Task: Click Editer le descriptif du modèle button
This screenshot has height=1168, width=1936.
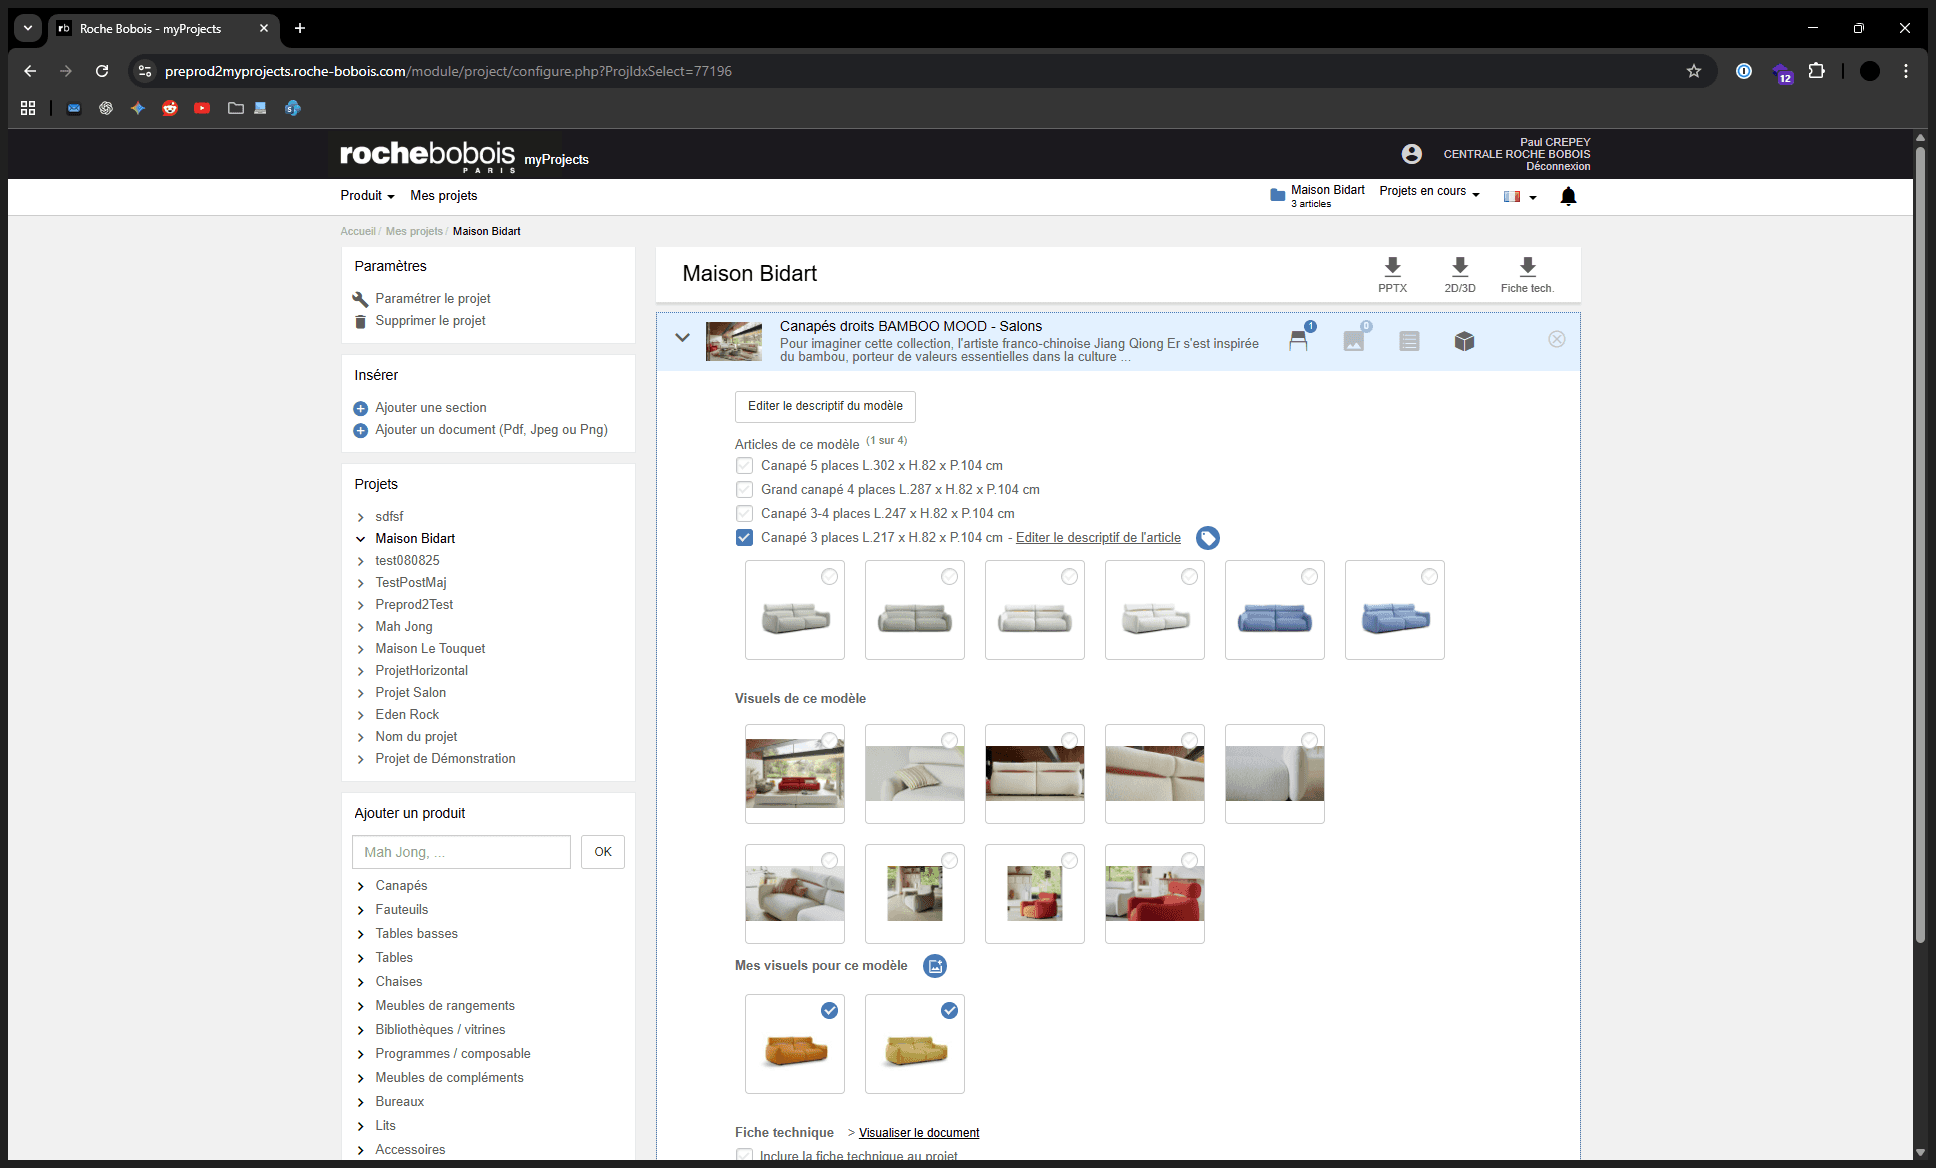Action: click(x=825, y=406)
